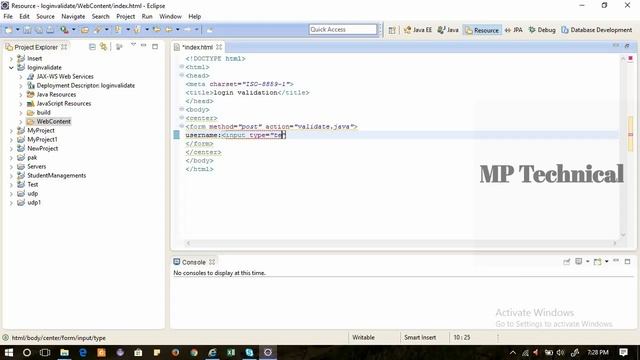
Task: Click the Run launch toolbar icon
Action: point(64,30)
